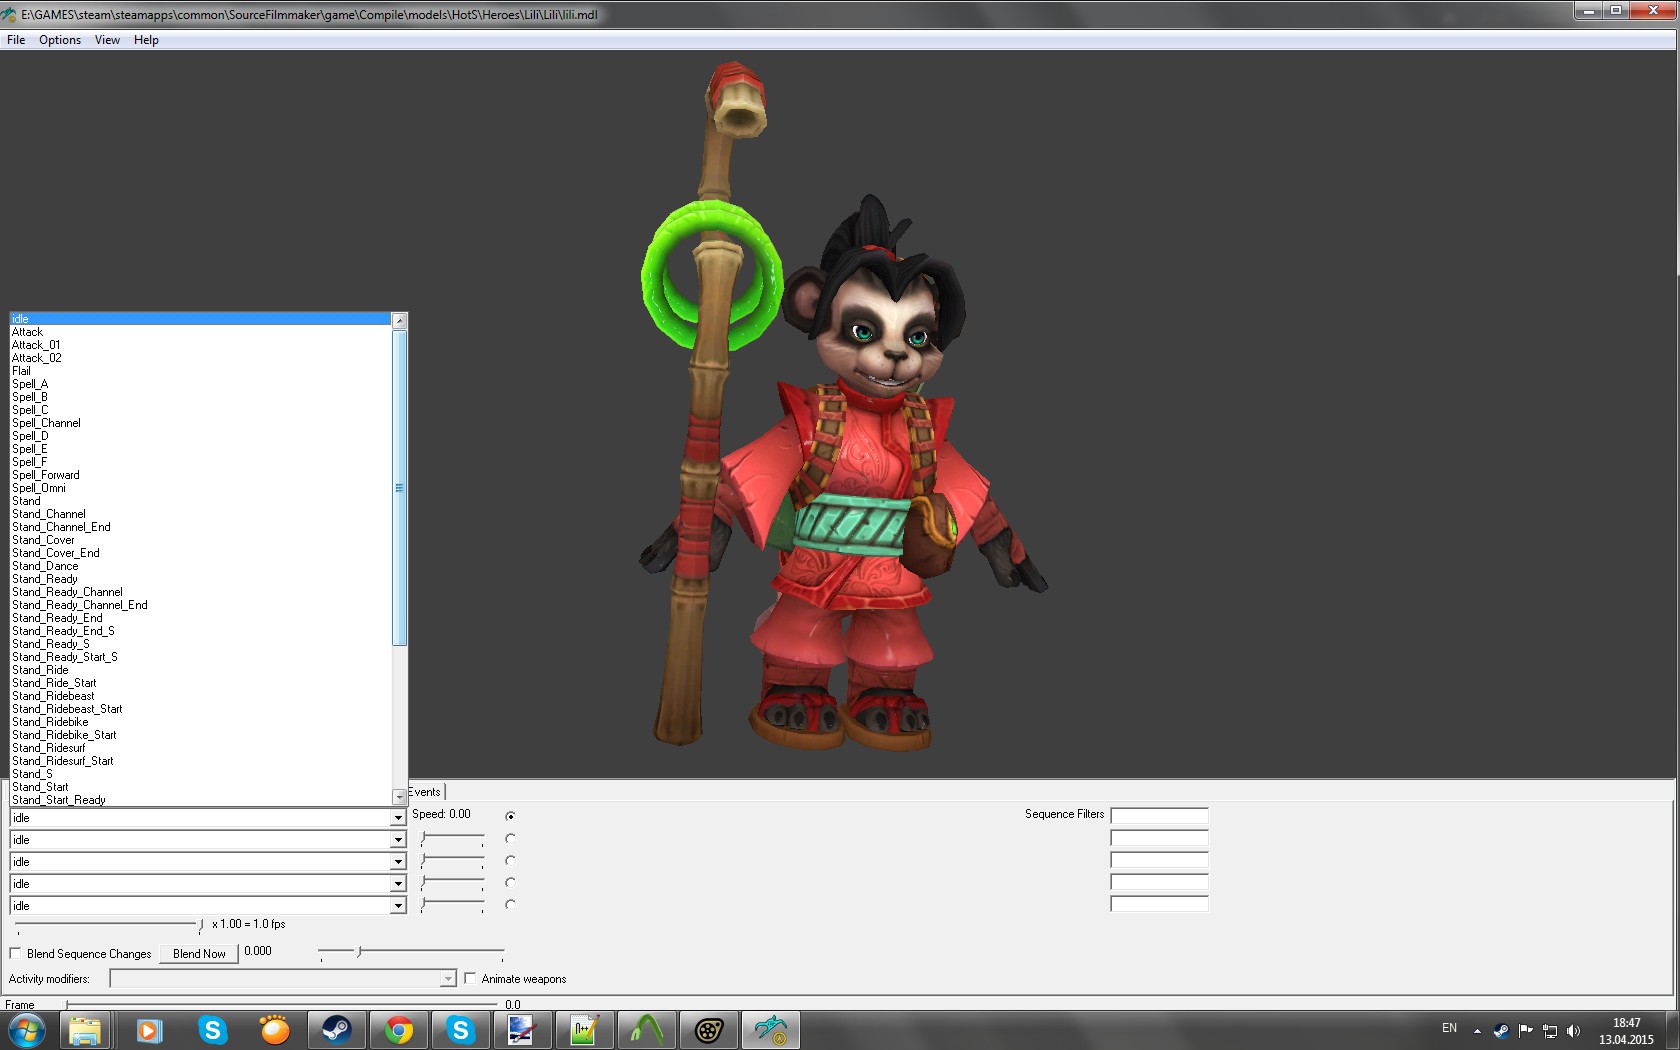Click the sequence list scroll-up arrow
This screenshot has width=1680, height=1050.
click(x=400, y=321)
